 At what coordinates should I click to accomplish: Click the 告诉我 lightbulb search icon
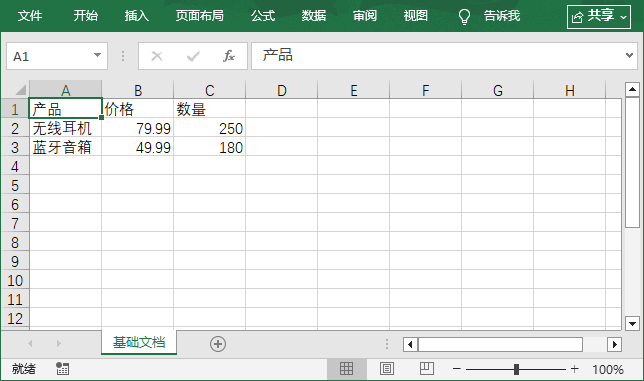[x=464, y=16]
